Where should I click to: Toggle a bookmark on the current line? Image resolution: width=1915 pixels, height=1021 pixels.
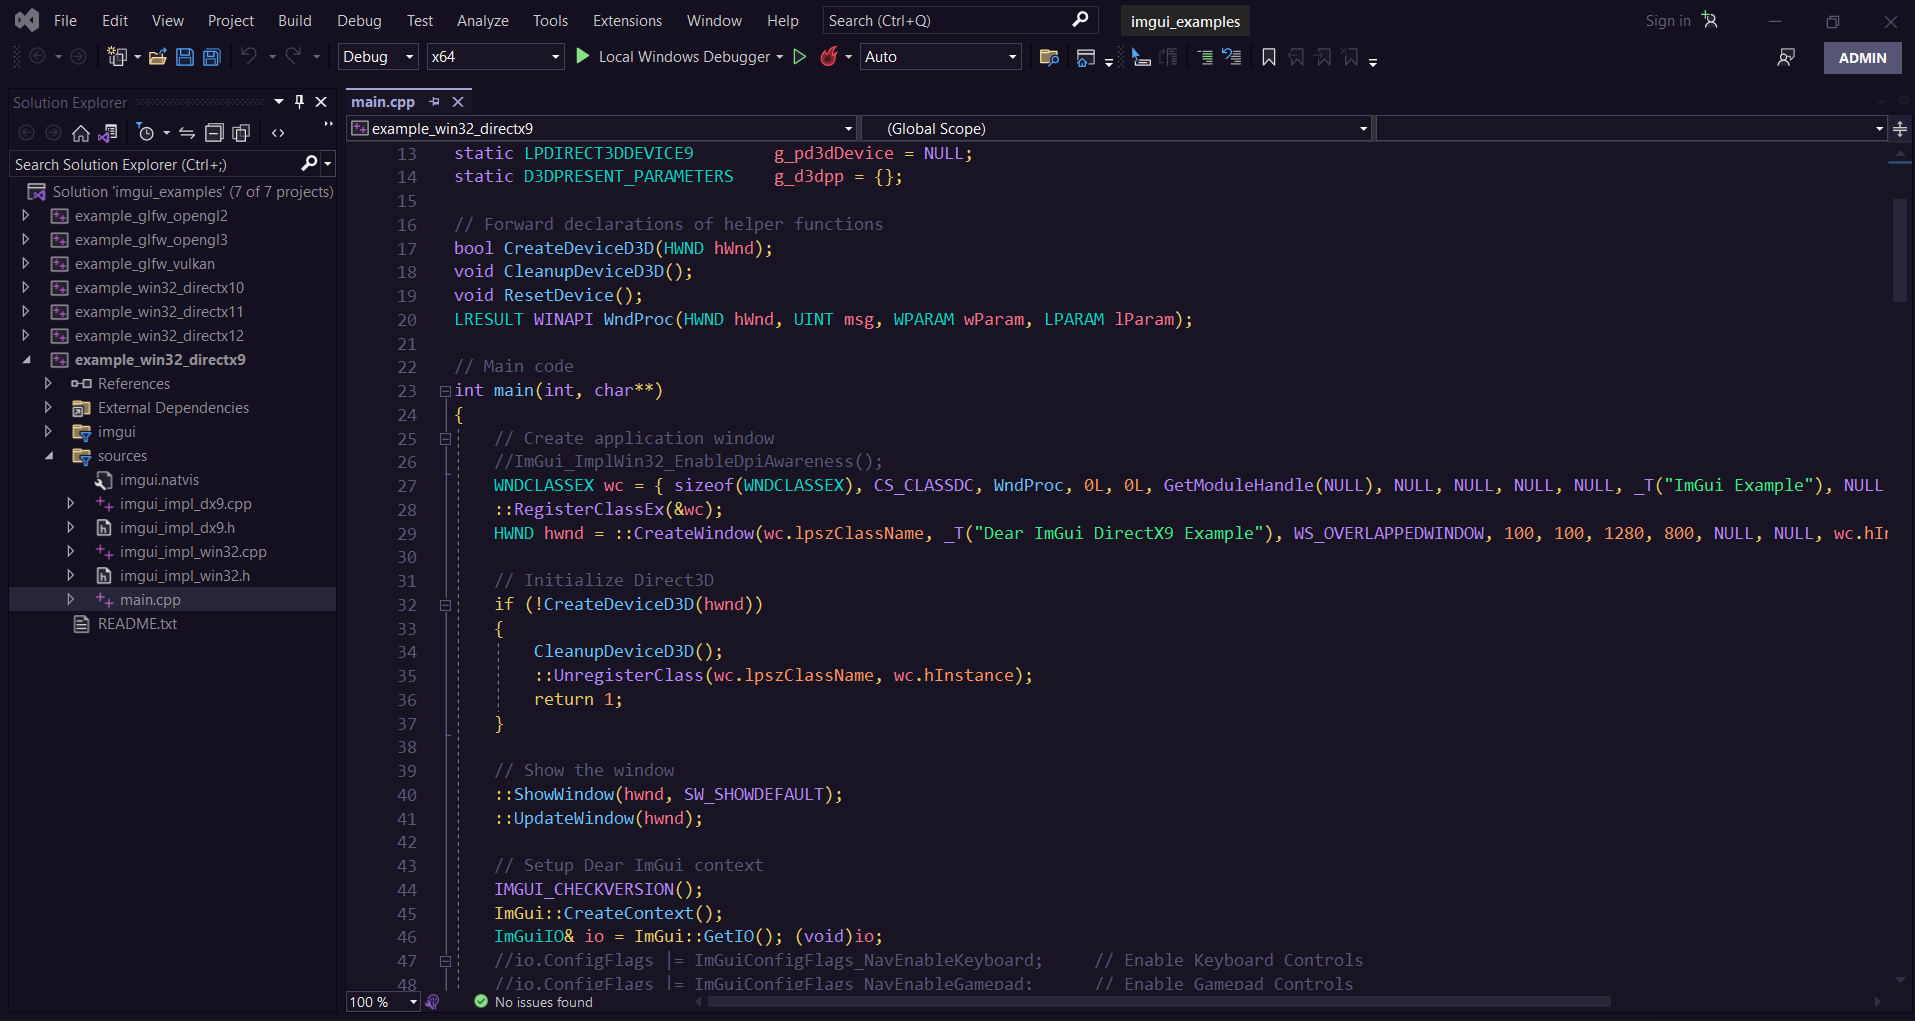[1269, 58]
